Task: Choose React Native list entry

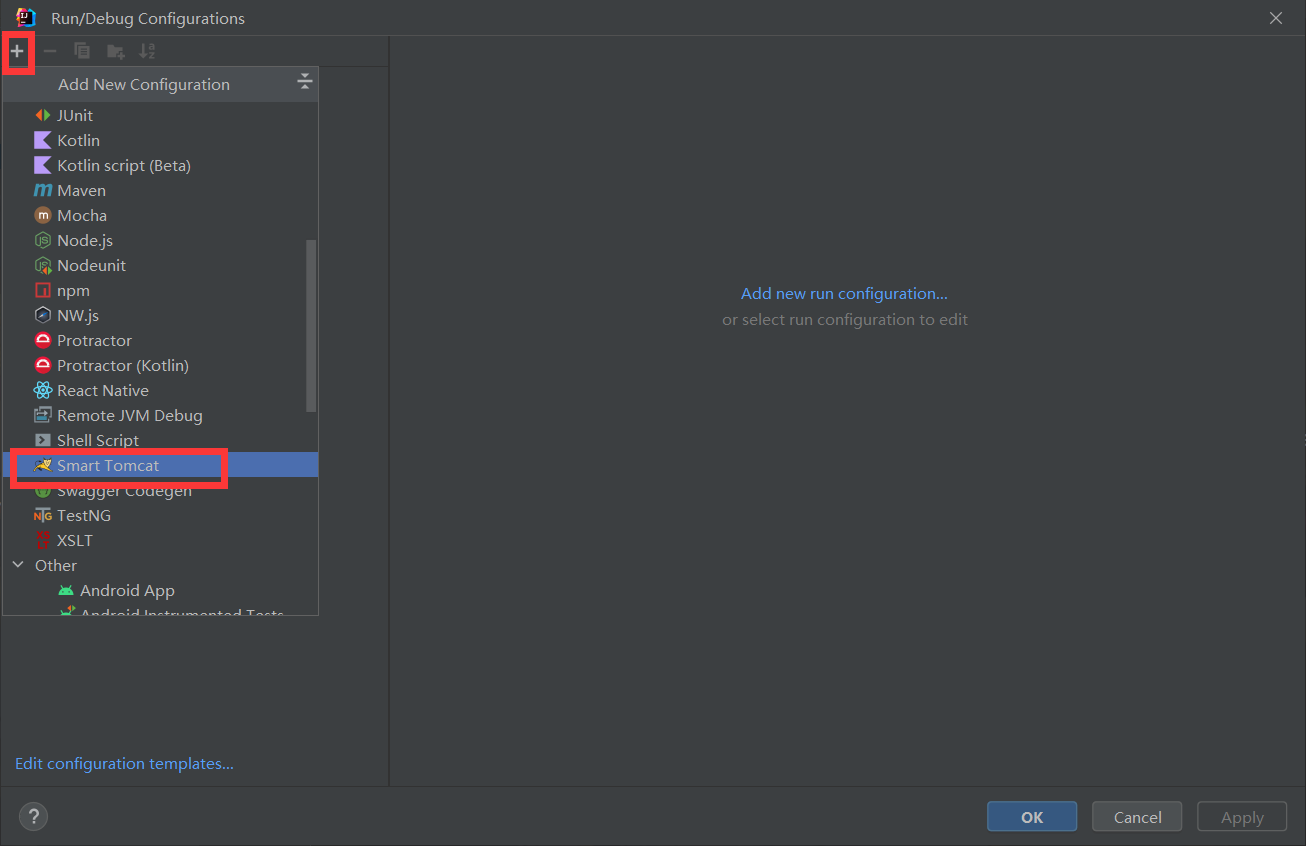Action: [160, 390]
